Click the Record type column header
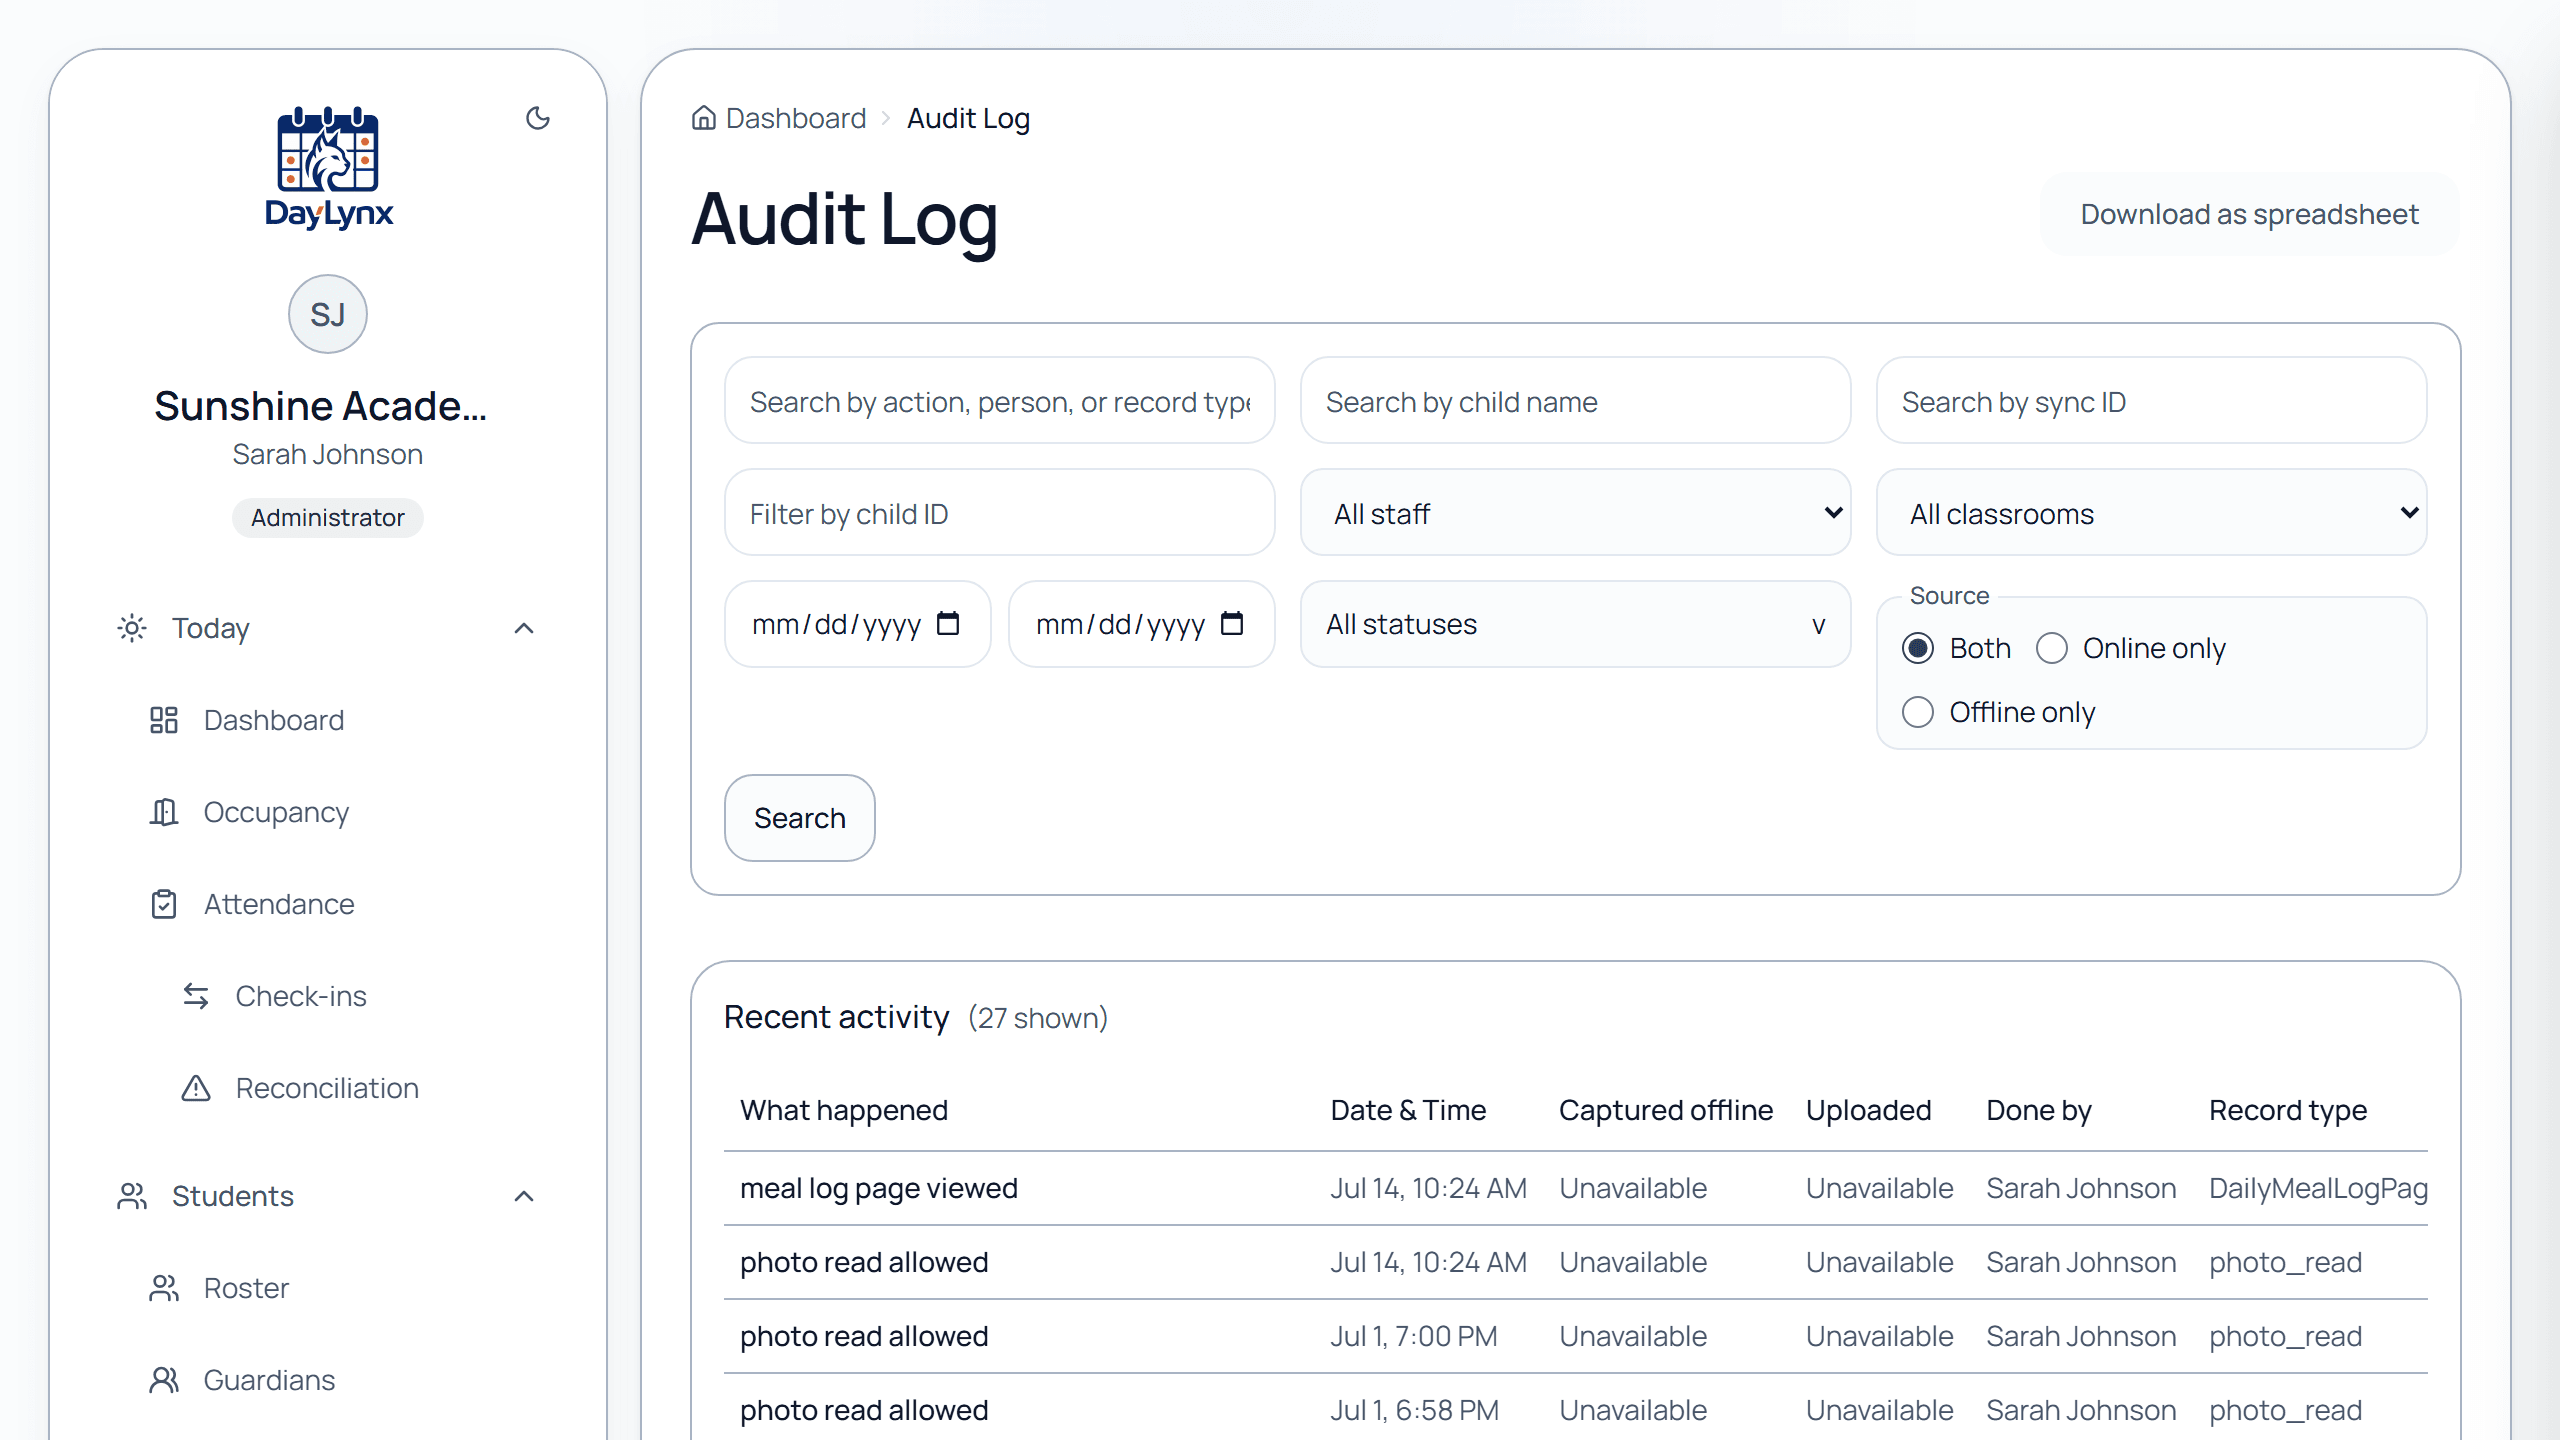 point(2288,1110)
